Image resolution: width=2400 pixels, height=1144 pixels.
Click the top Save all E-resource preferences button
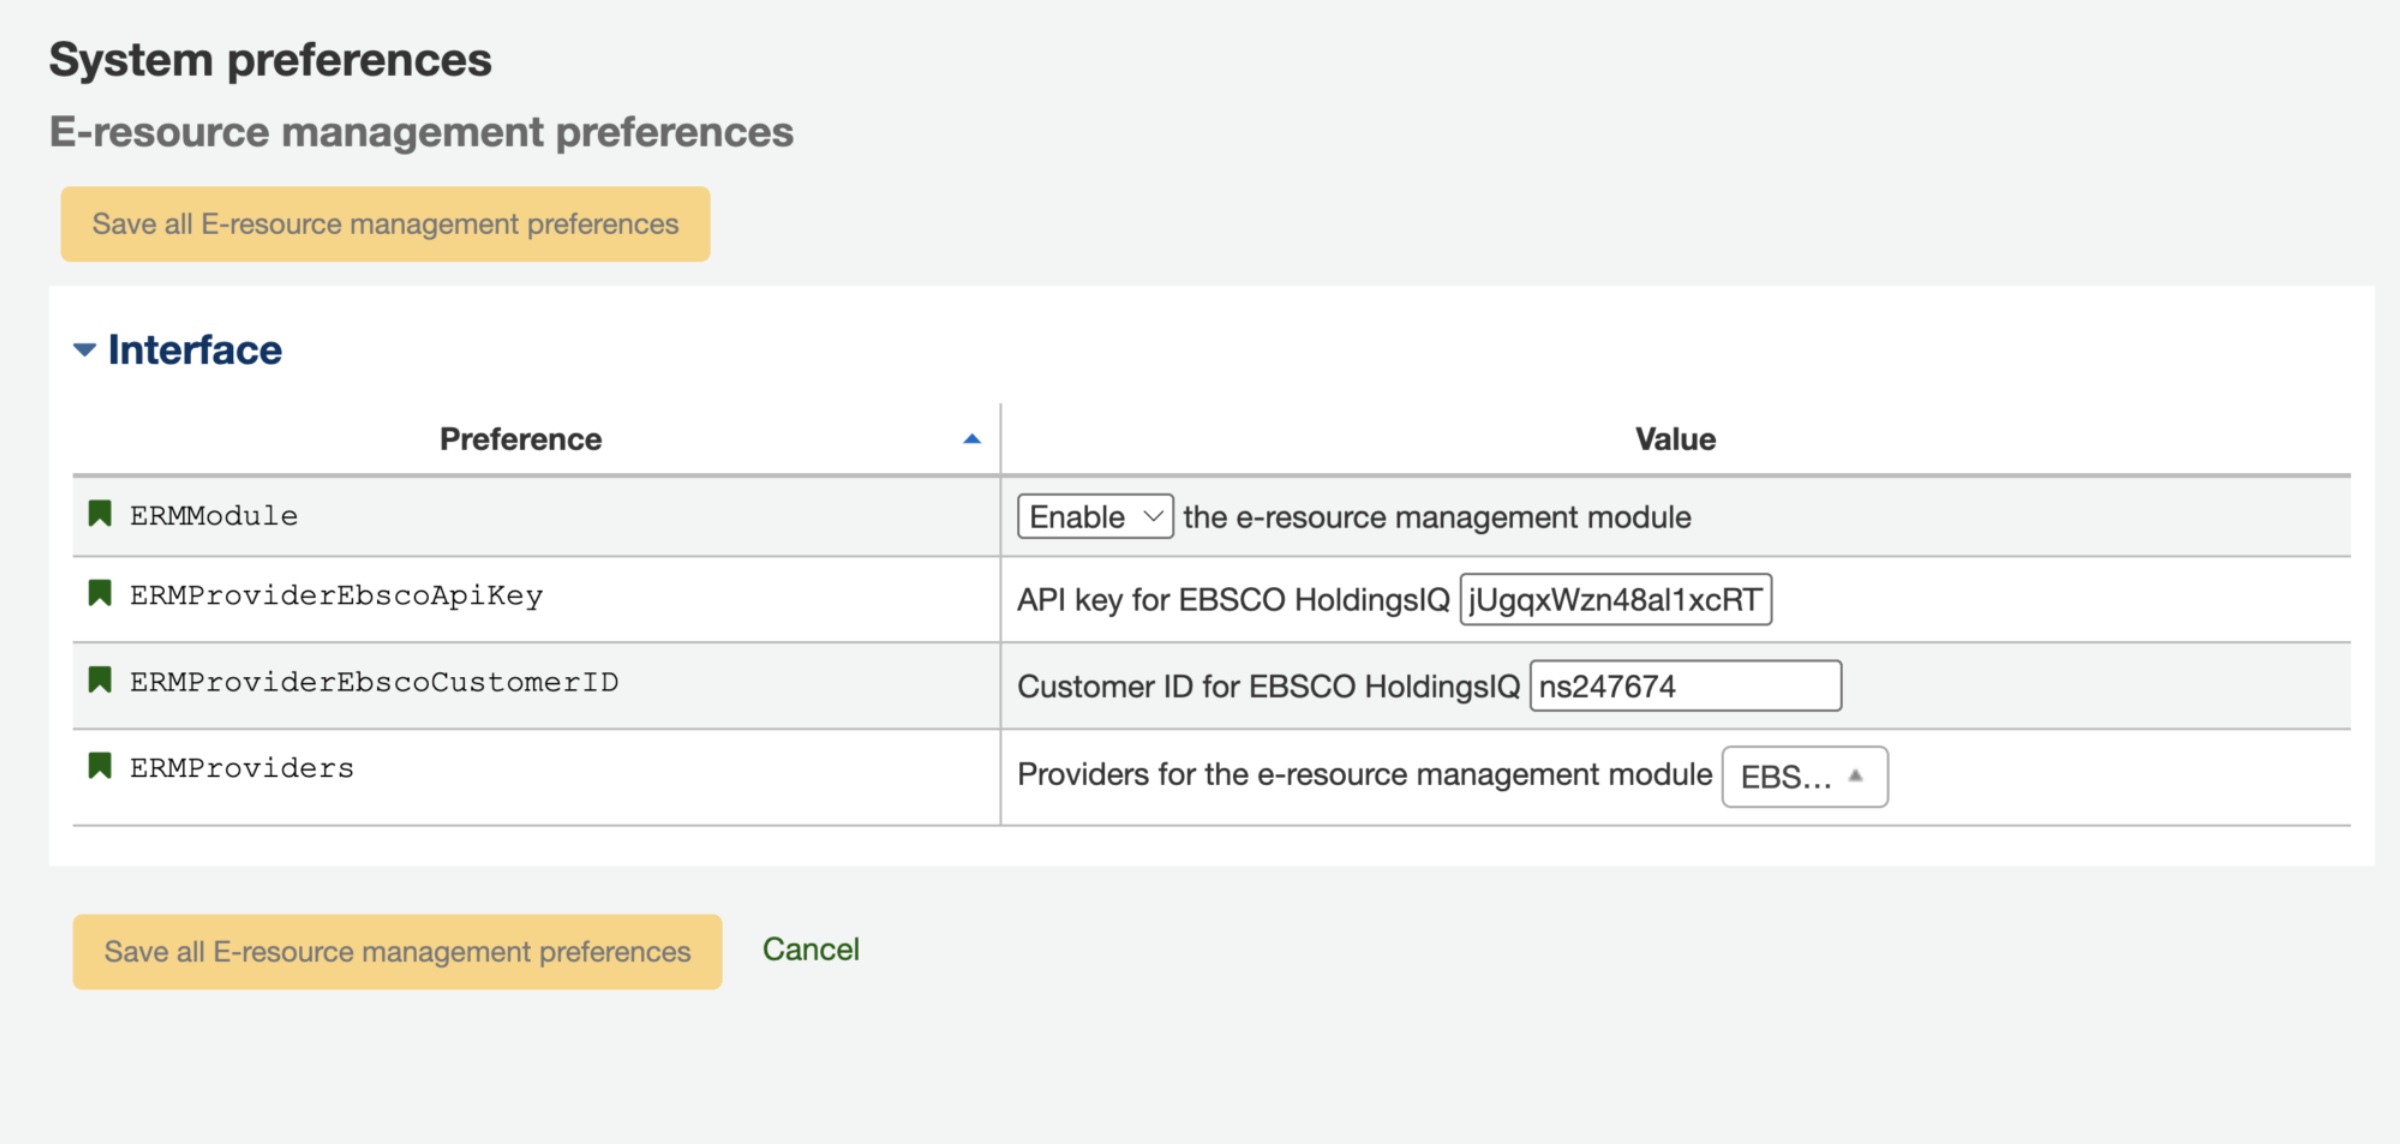385,224
